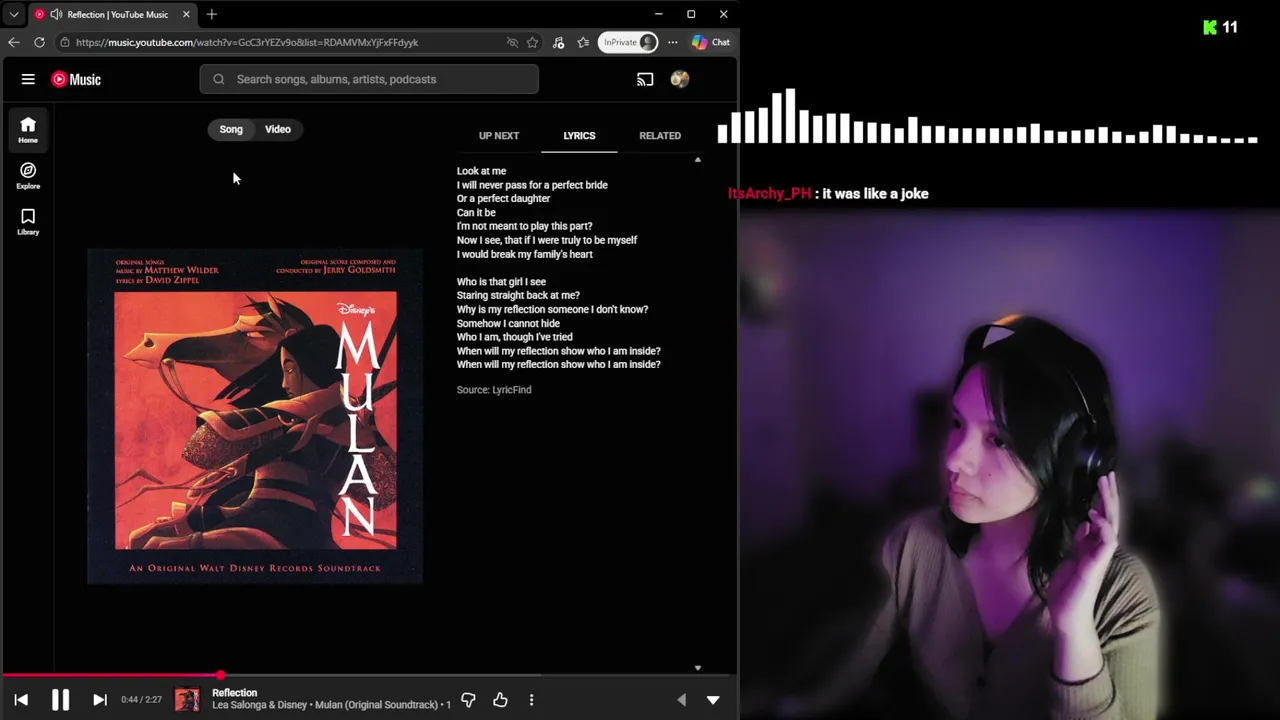Add this page to favorites with the star
This screenshot has width=1280, height=720.
tap(532, 42)
